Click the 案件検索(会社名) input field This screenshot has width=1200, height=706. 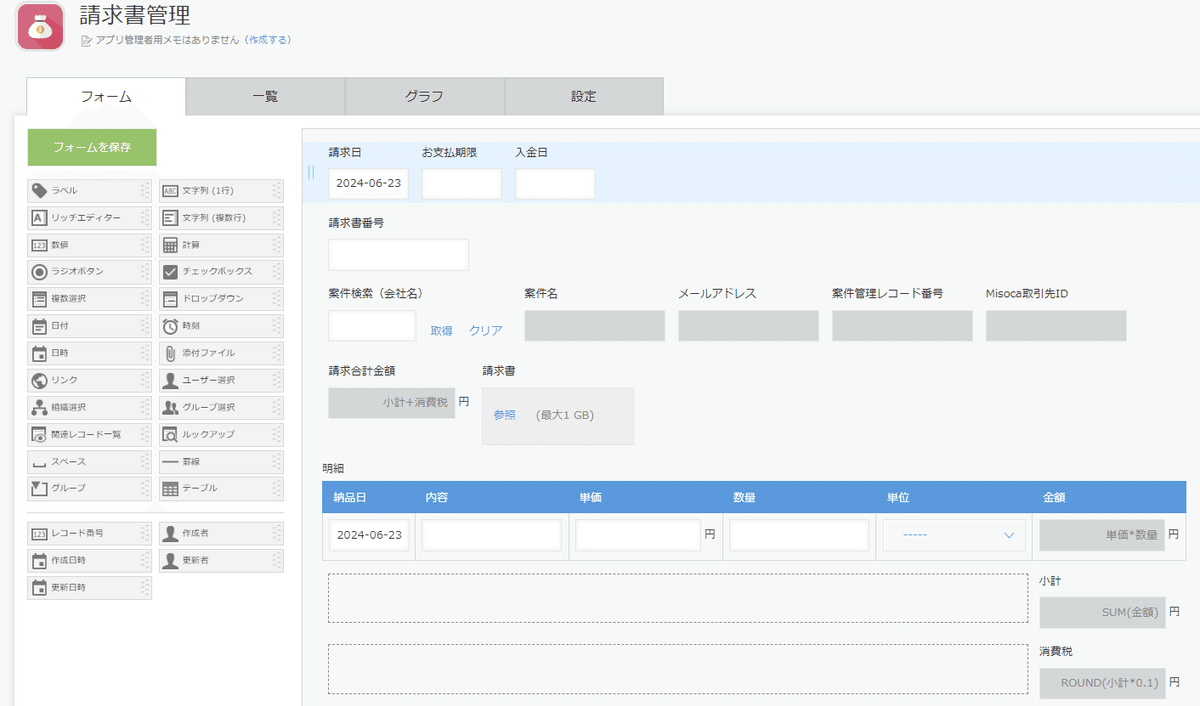pos(372,326)
